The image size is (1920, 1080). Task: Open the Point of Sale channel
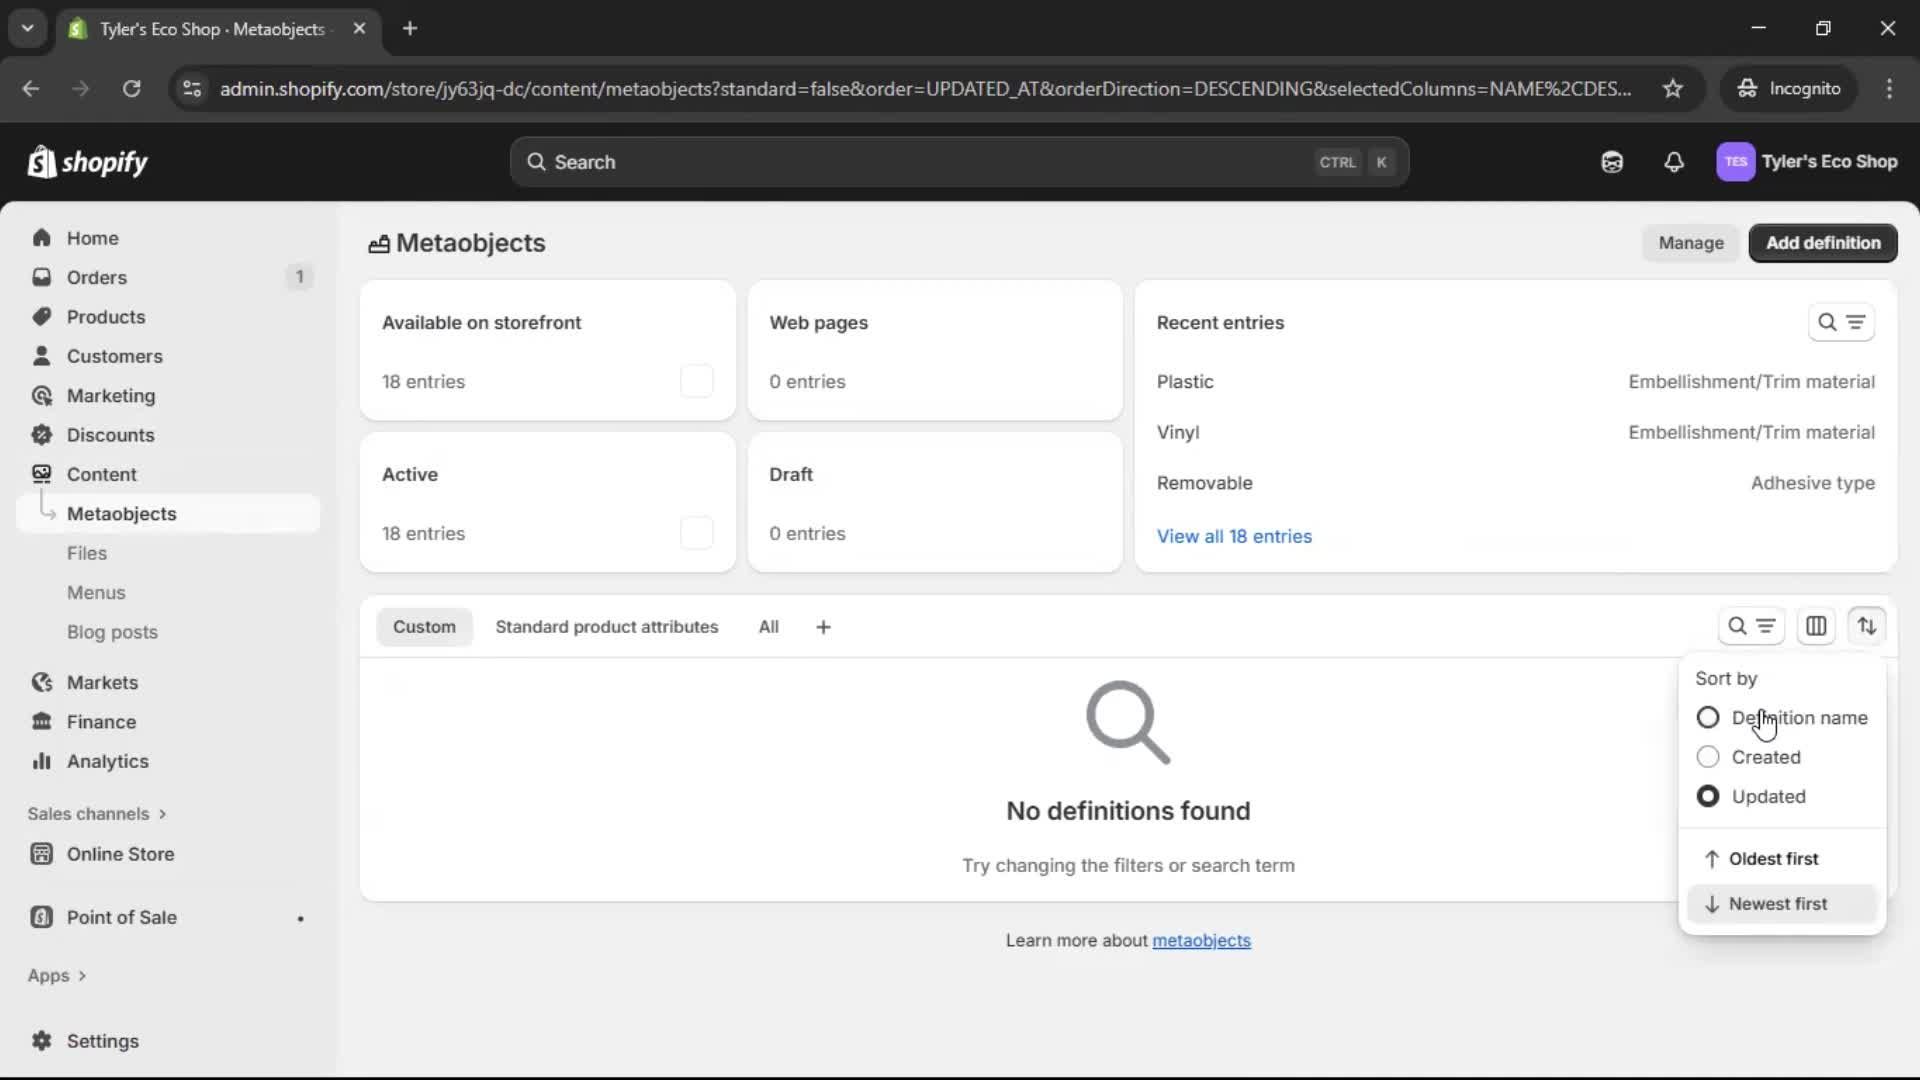tap(120, 917)
